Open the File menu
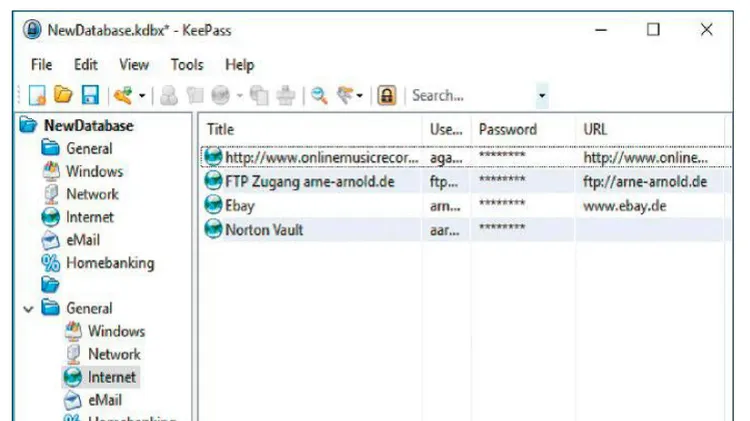Image resolution: width=750 pixels, height=421 pixels. (x=42, y=65)
